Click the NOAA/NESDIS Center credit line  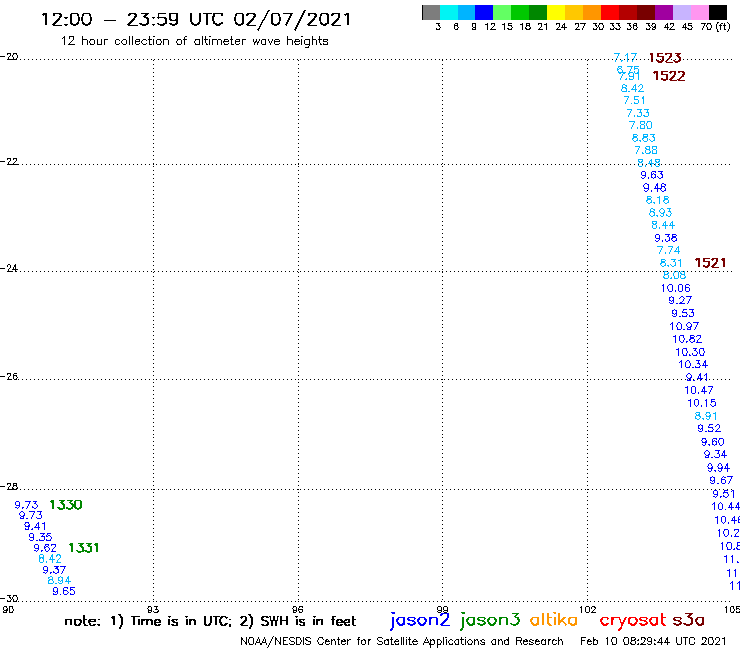[x=402, y=642]
